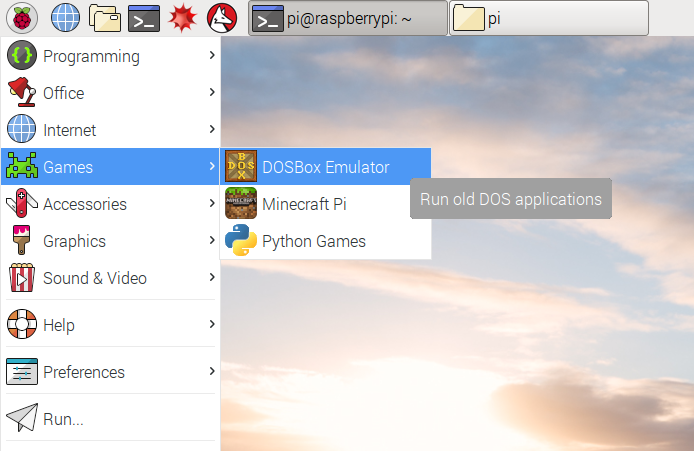This screenshot has width=694, height=451.
Task: Open the Graphics menu category
Action: 110,240
